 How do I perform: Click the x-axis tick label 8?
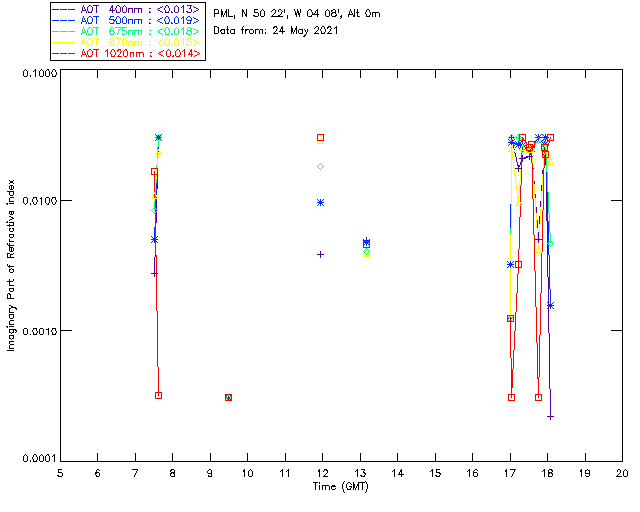click(x=173, y=473)
